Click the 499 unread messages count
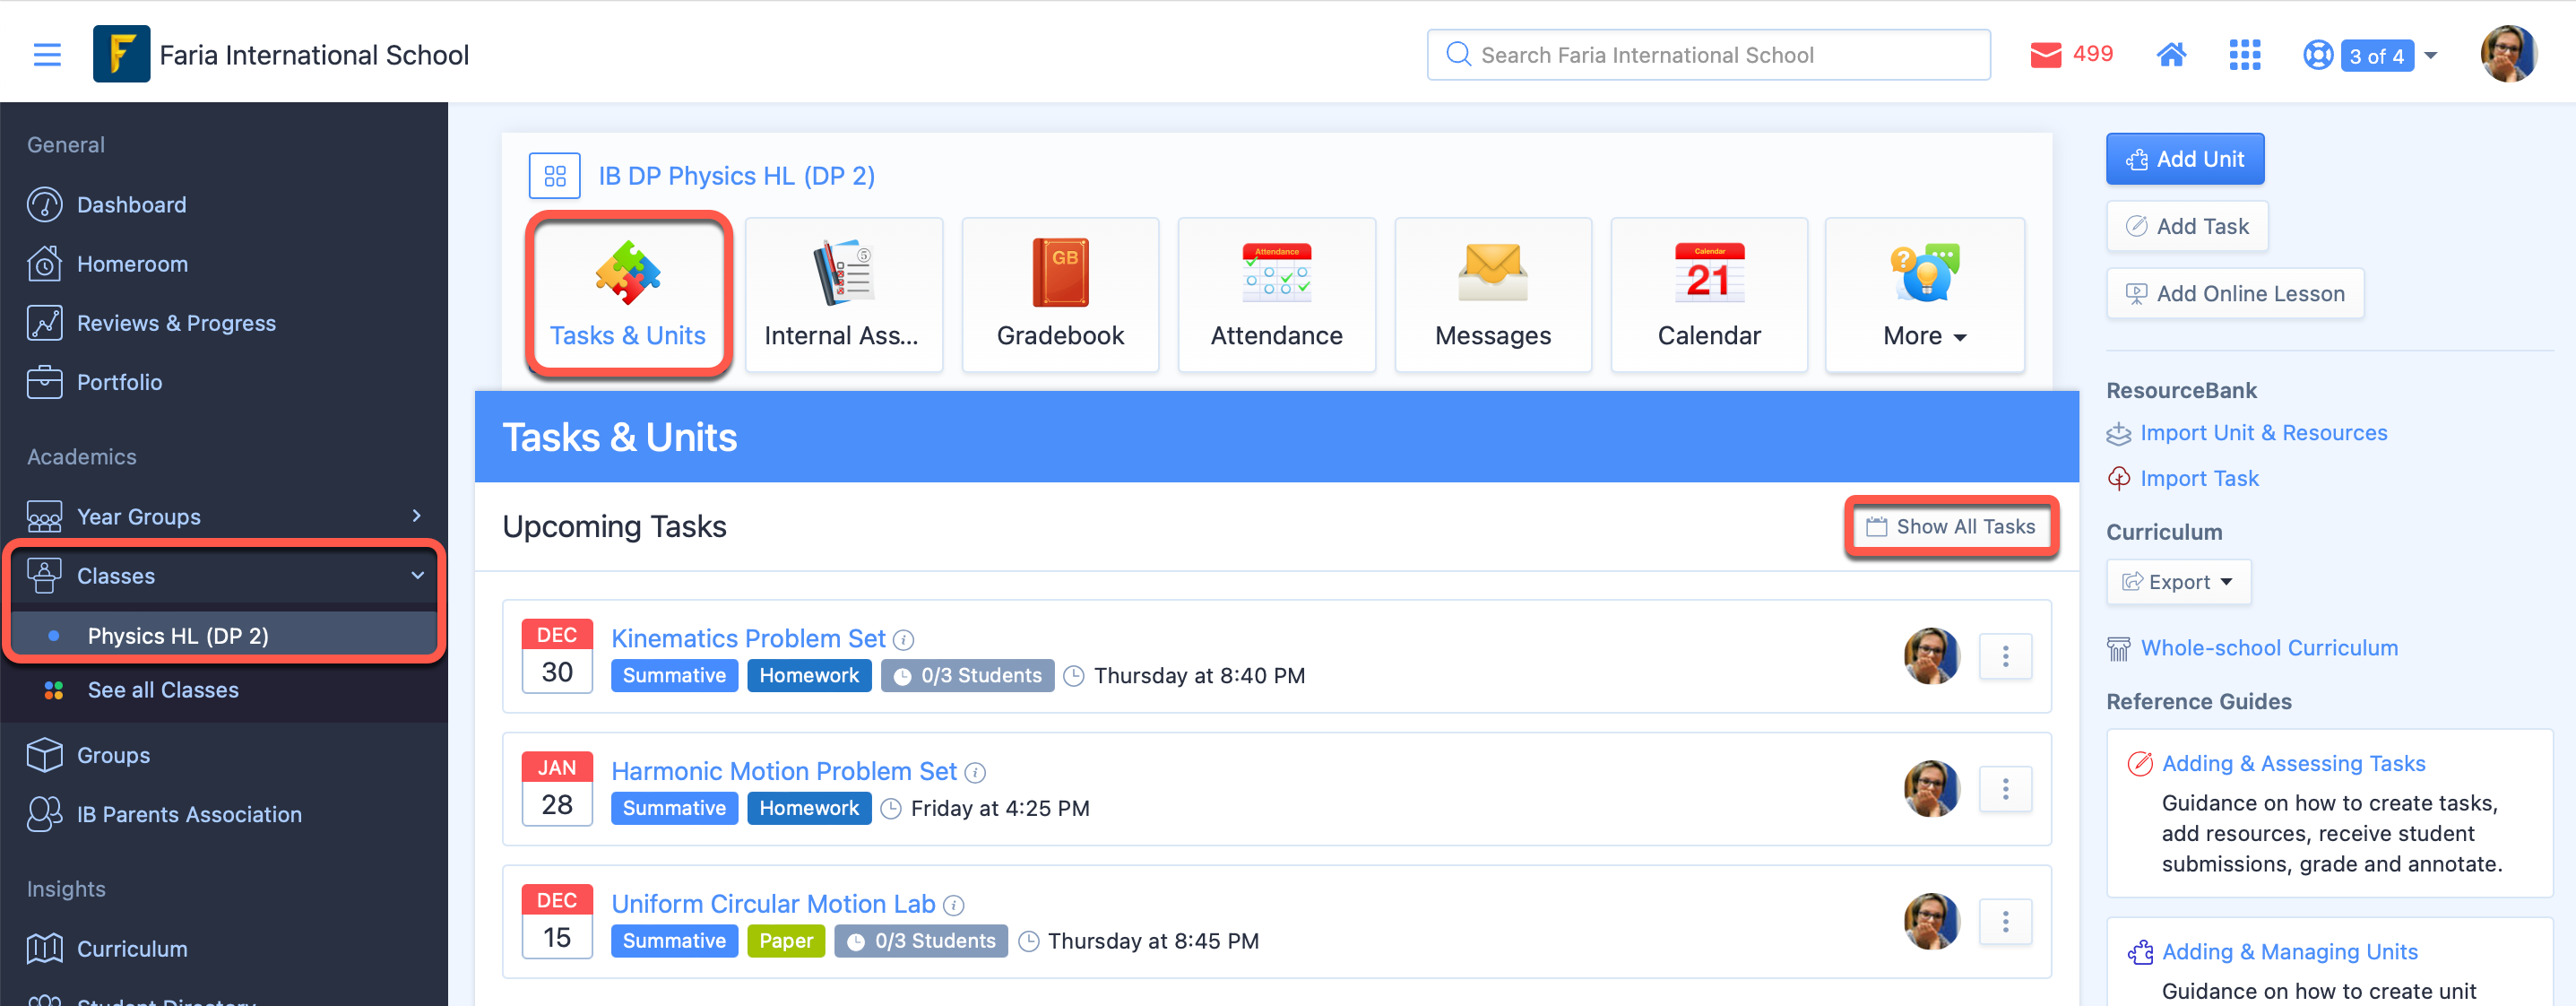This screenshot has width=2576, height=1006. [2092, 54]
